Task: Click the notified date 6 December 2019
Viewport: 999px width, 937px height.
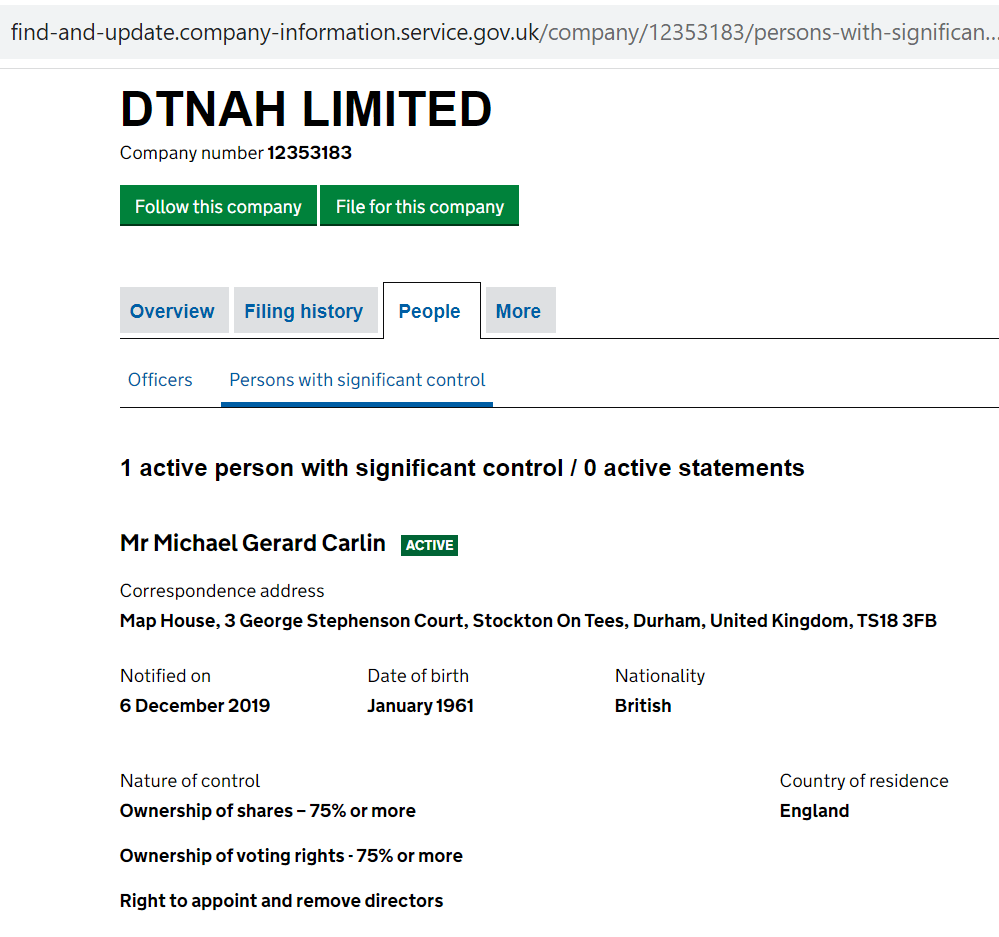Action: (x=195, y=706)
